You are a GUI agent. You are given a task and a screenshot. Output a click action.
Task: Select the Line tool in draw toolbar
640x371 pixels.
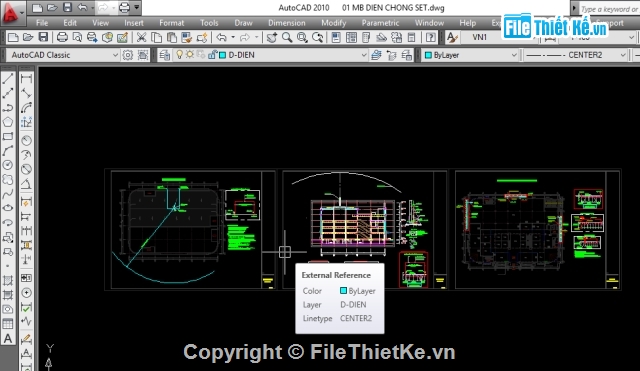(8, 79)
